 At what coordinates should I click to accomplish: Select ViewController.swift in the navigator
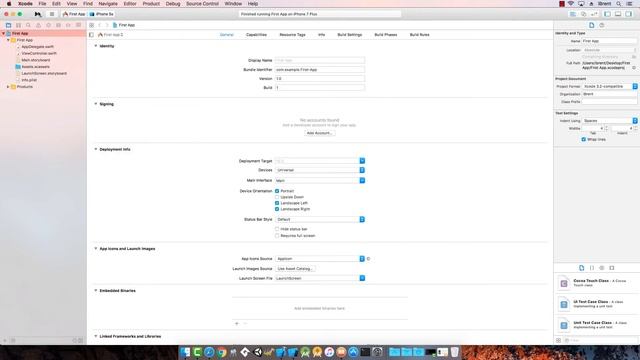(39, 53)
